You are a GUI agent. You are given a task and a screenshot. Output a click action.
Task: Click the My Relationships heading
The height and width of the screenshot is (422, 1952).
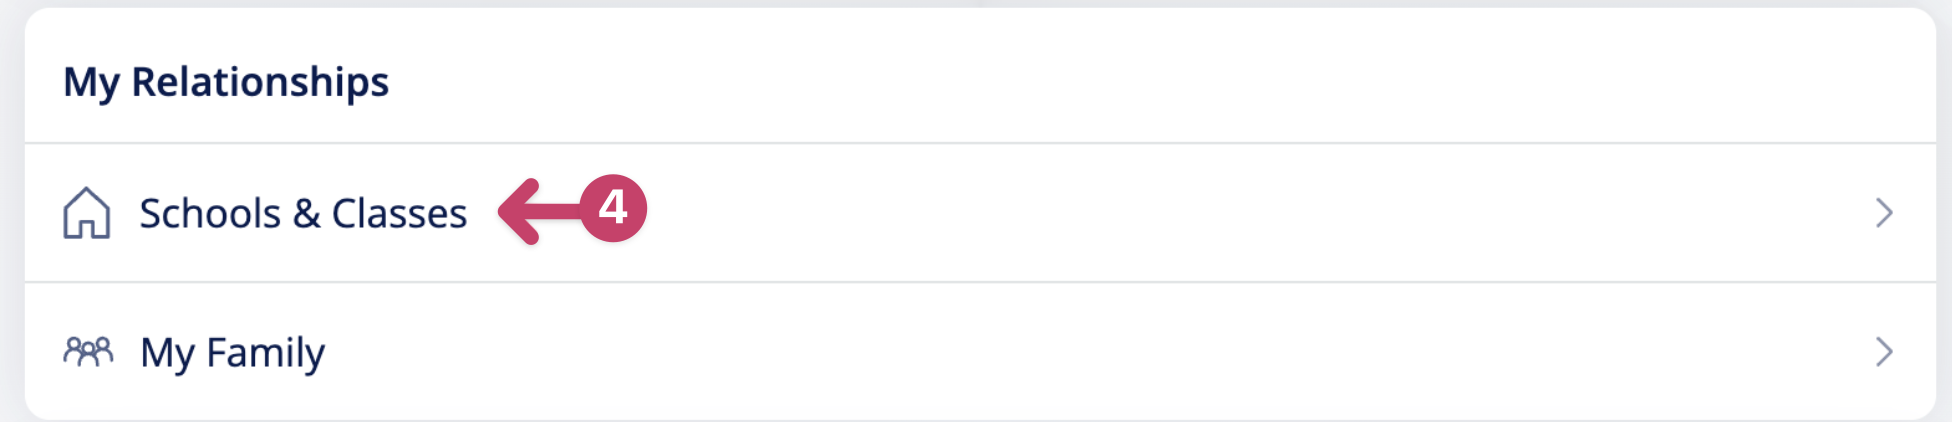(x=226, y=82)
